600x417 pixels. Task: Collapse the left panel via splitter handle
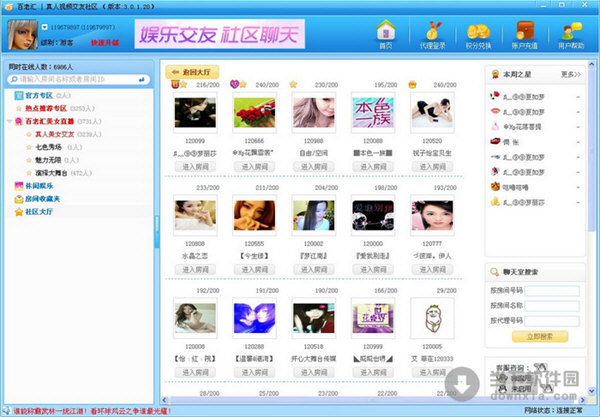(x=157, y=231)
